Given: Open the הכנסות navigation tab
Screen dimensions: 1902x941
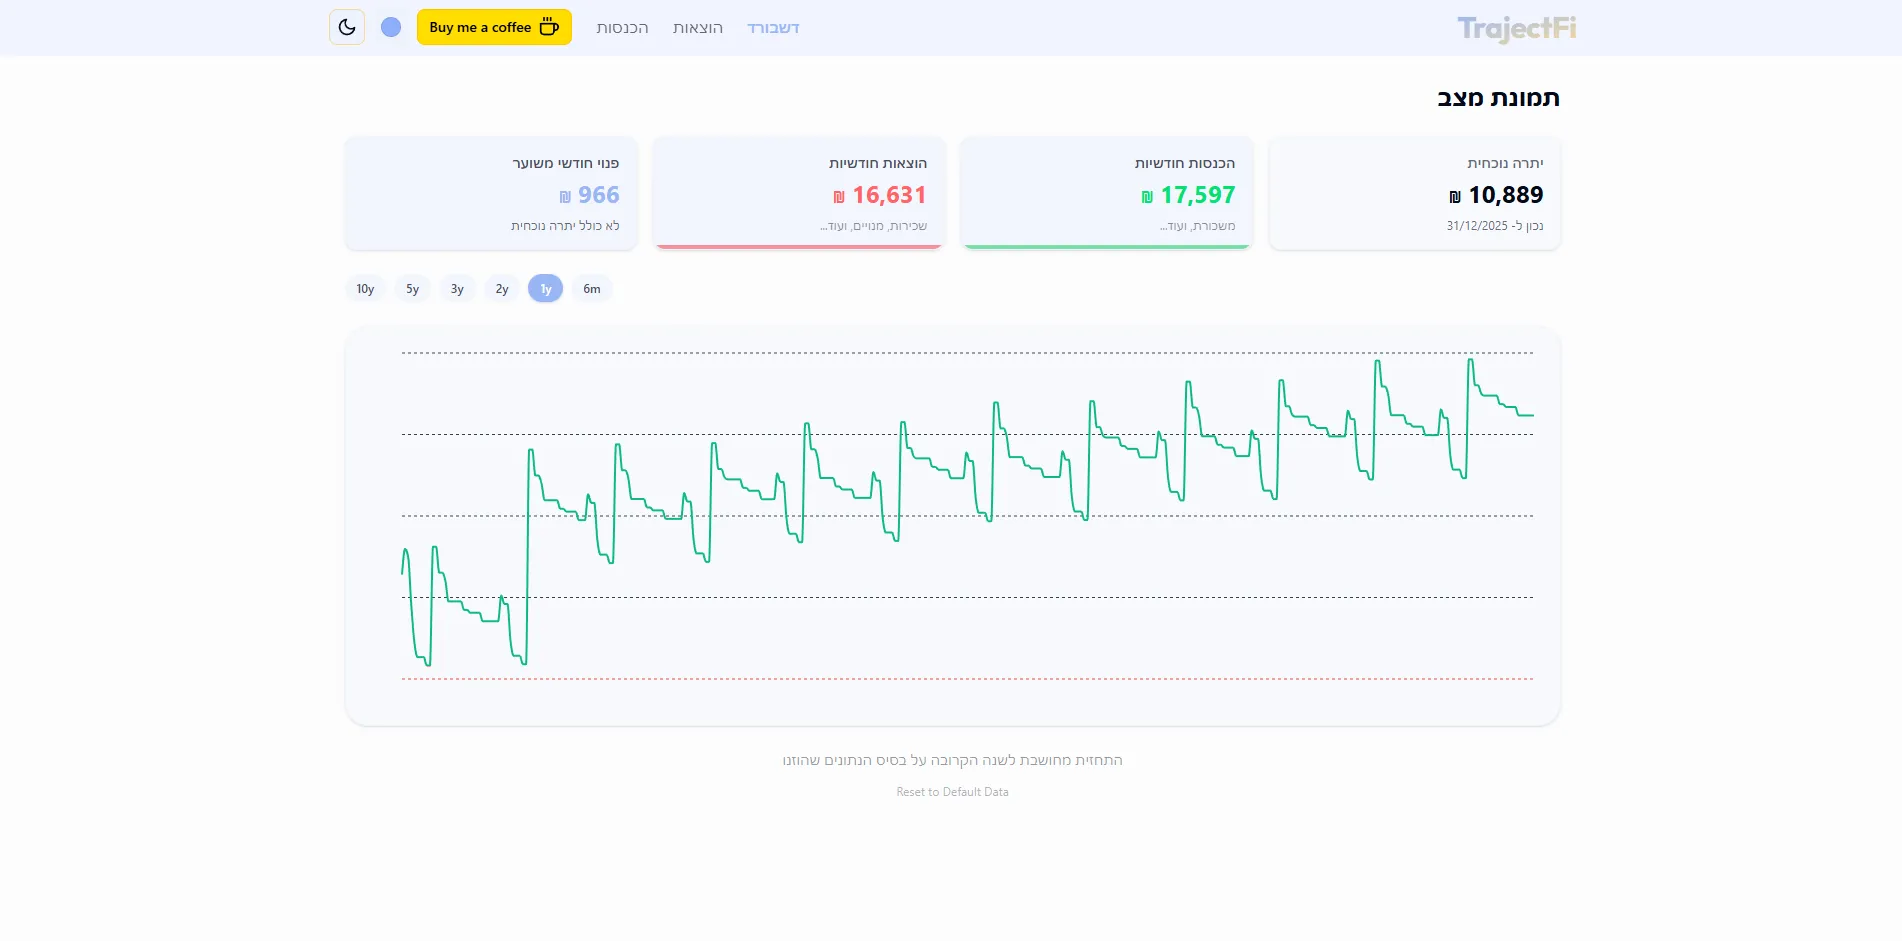Looking at the screenshot, I should coord(622,28).
